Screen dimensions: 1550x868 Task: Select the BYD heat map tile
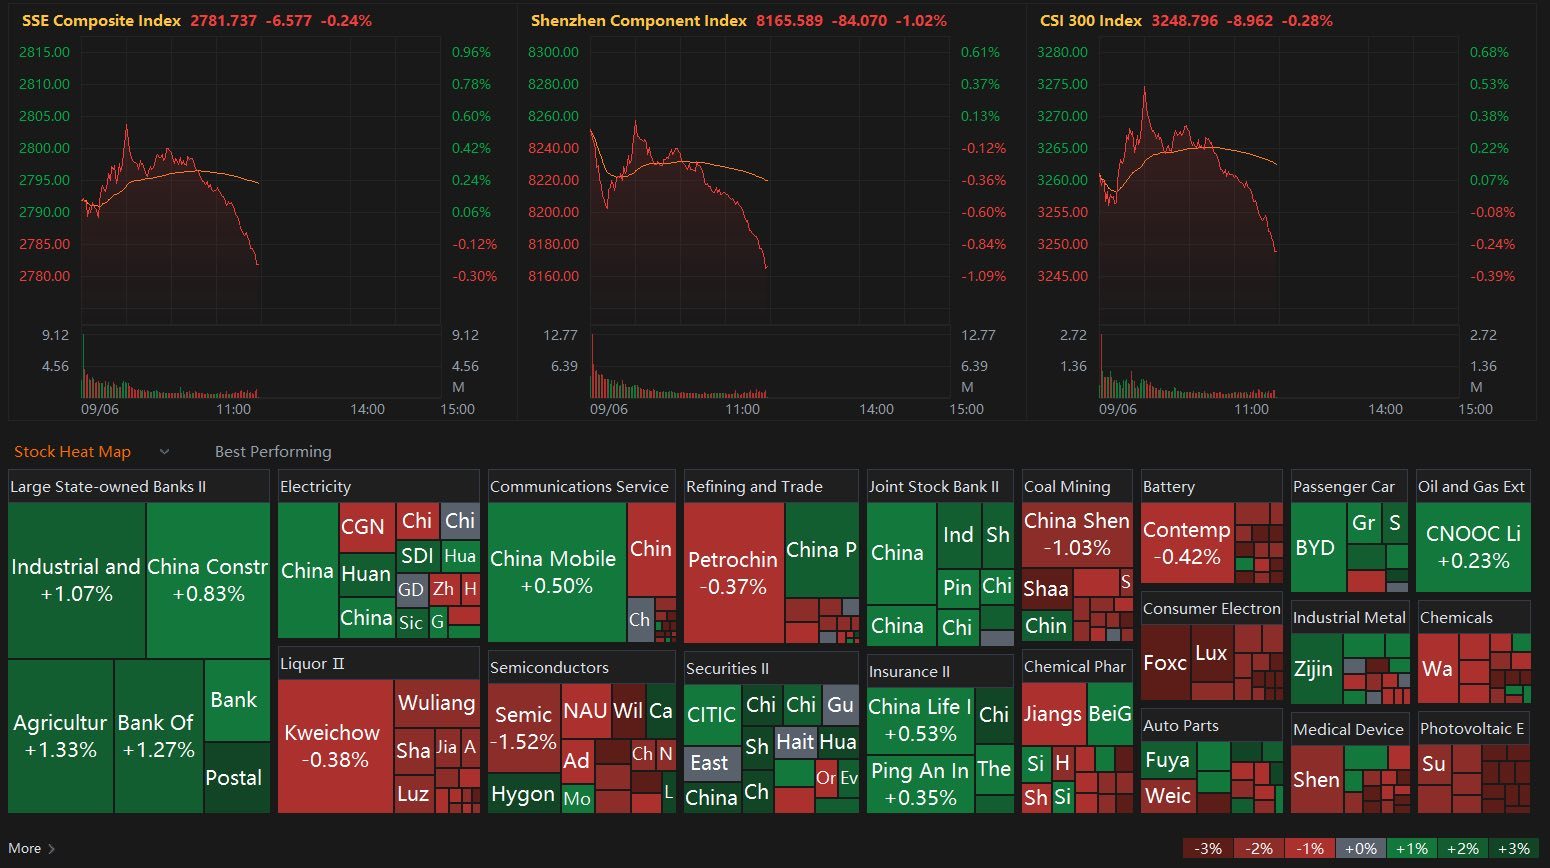[1317, 548]
